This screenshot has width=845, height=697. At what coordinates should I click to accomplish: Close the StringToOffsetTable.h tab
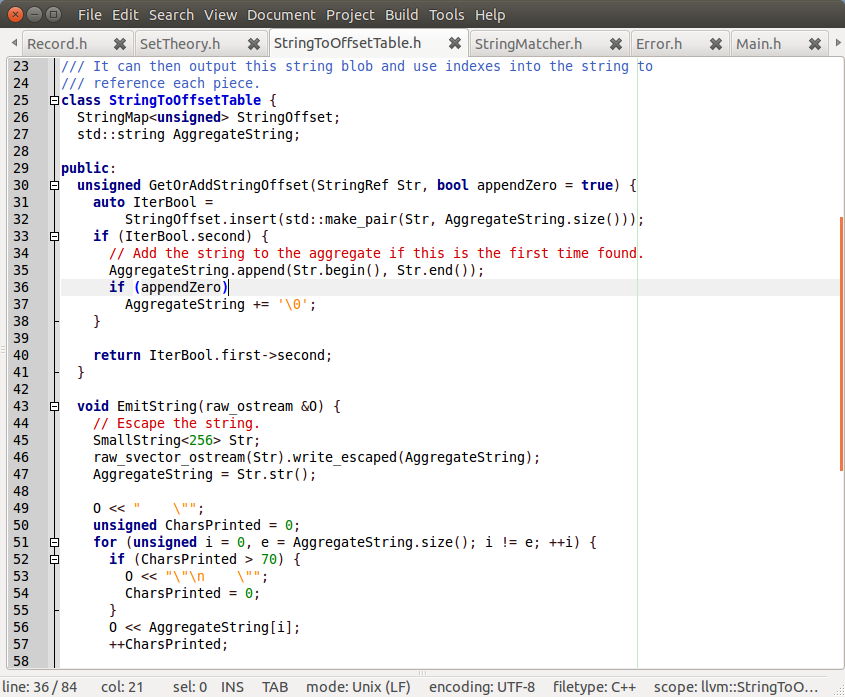coord(455,43)
